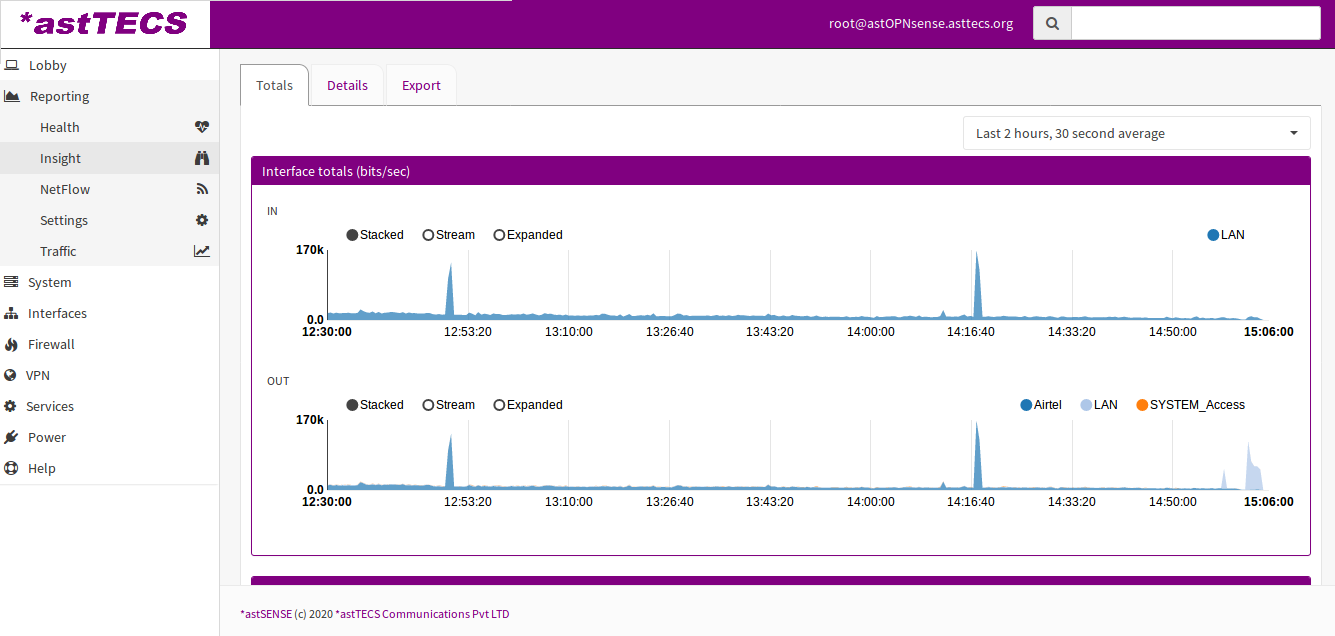Select Expanded mode for the OUT graph
Screen dimensions: 1335x636
500,405
